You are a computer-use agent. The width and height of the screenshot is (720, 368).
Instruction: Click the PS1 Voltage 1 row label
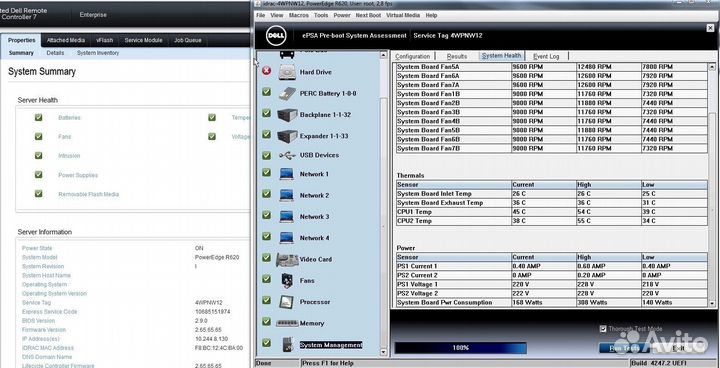point(417,284)
